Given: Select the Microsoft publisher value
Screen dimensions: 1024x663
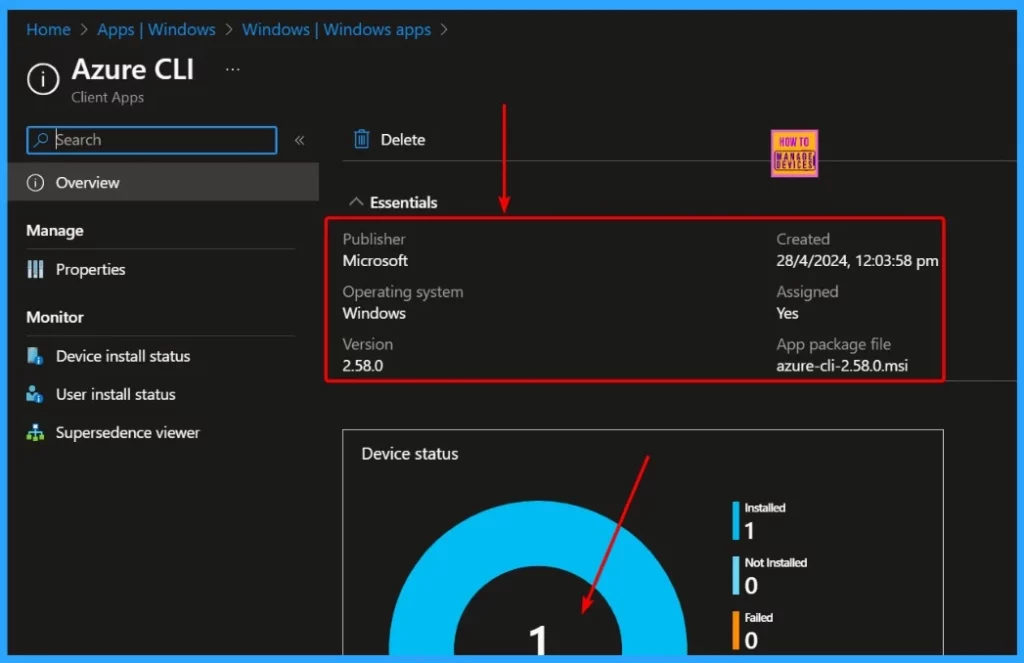Looking at the screenshot, I should click(x=375, y=261).
